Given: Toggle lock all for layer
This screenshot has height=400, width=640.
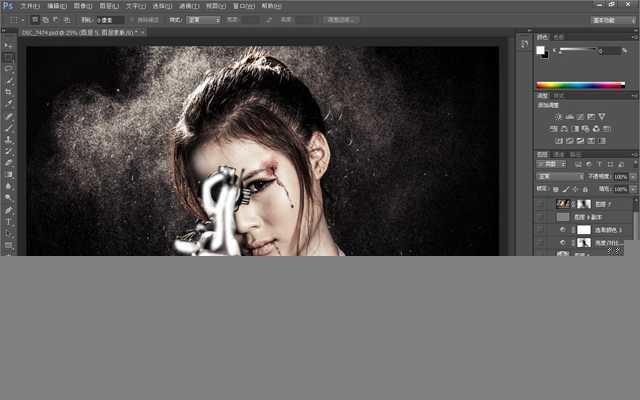Looking at the screenshot, I should point(585,189).
